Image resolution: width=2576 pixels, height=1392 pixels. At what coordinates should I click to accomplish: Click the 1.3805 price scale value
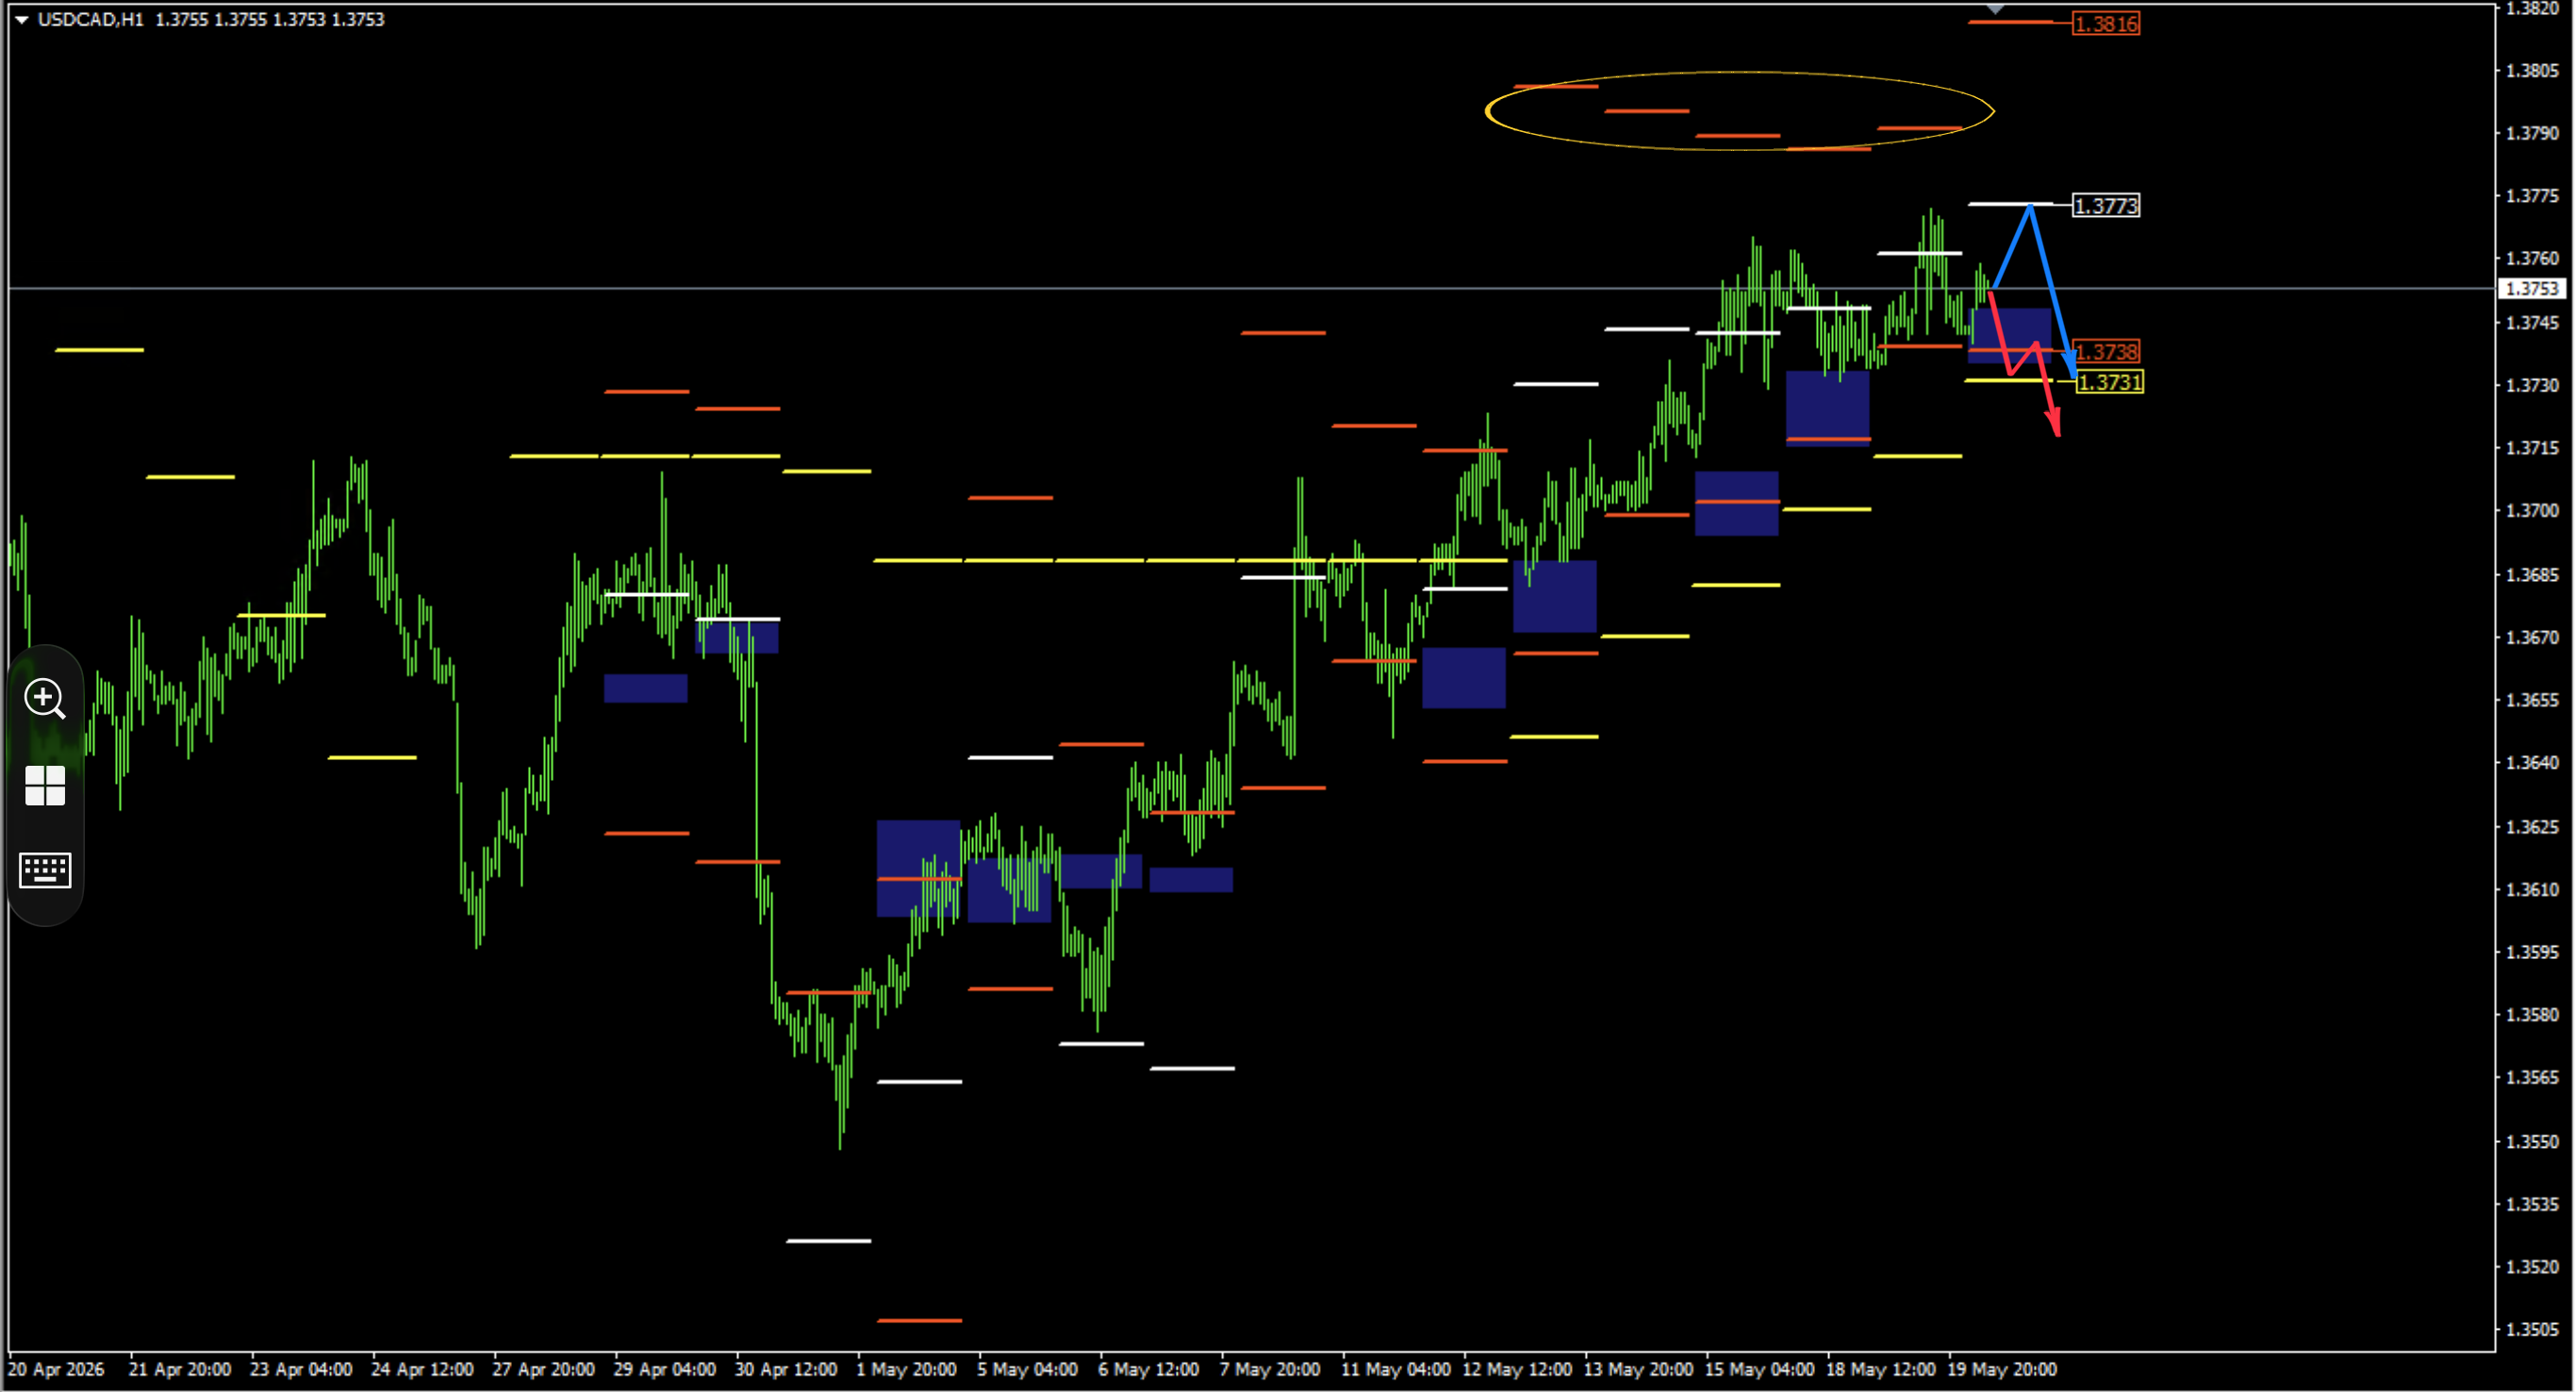2532,71
